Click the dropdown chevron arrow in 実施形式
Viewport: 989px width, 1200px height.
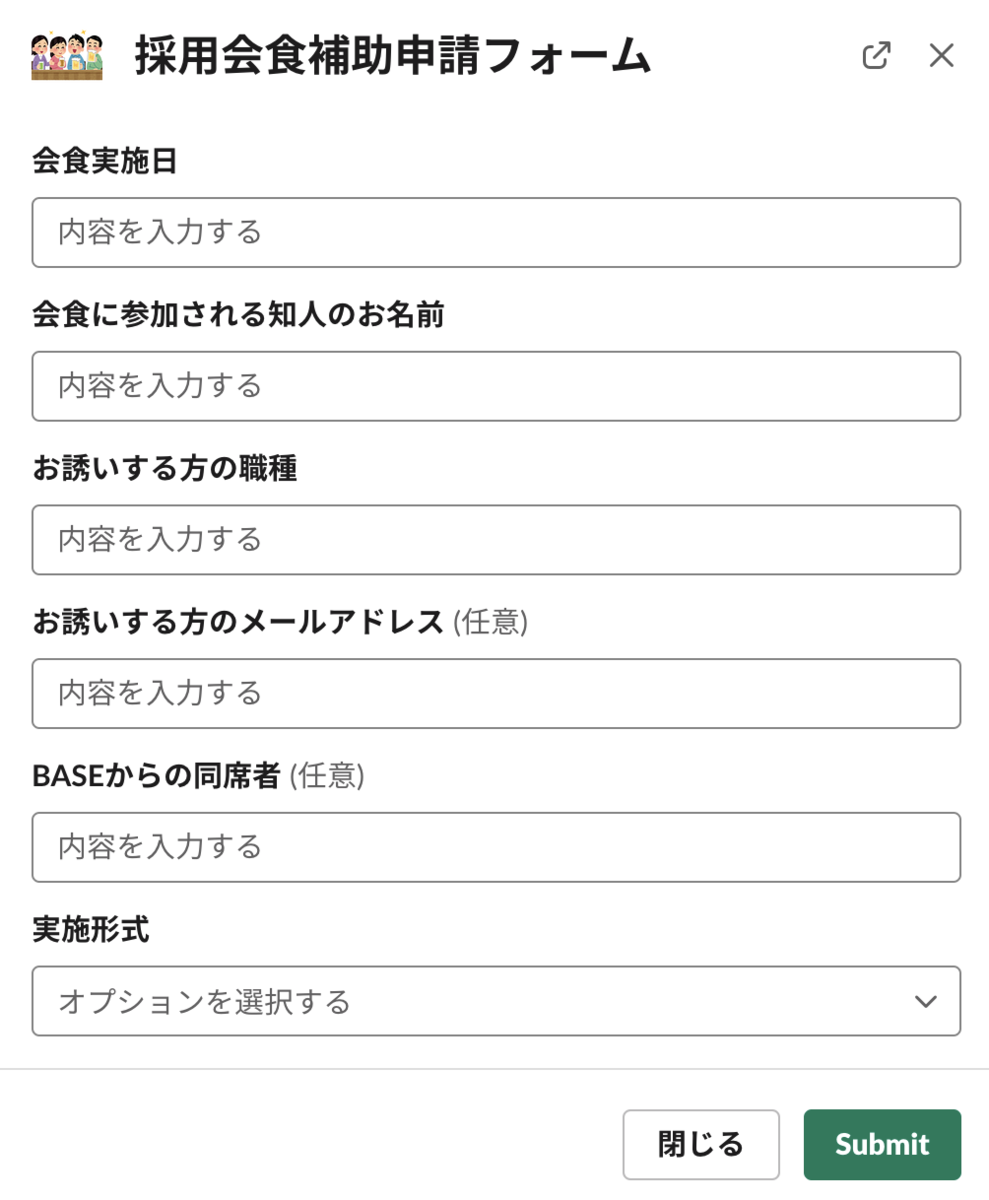click(x=926, y=1001)
